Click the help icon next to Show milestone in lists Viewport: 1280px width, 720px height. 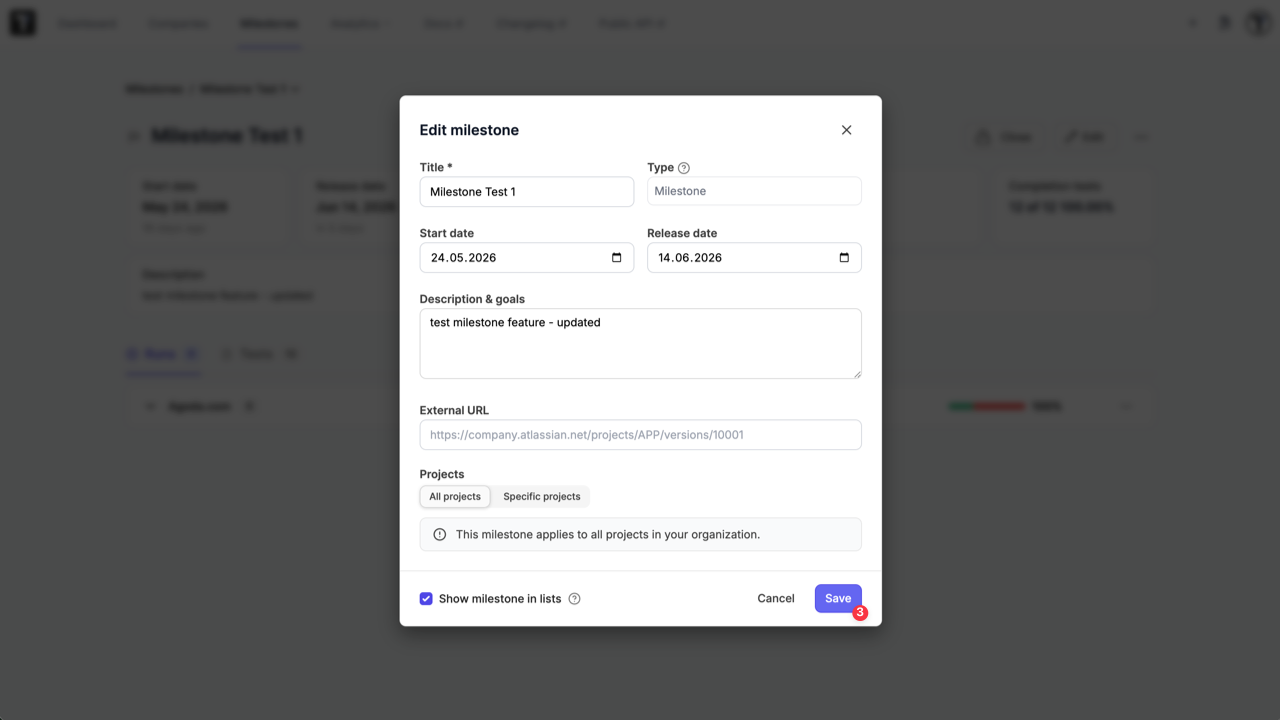(574, 599)
